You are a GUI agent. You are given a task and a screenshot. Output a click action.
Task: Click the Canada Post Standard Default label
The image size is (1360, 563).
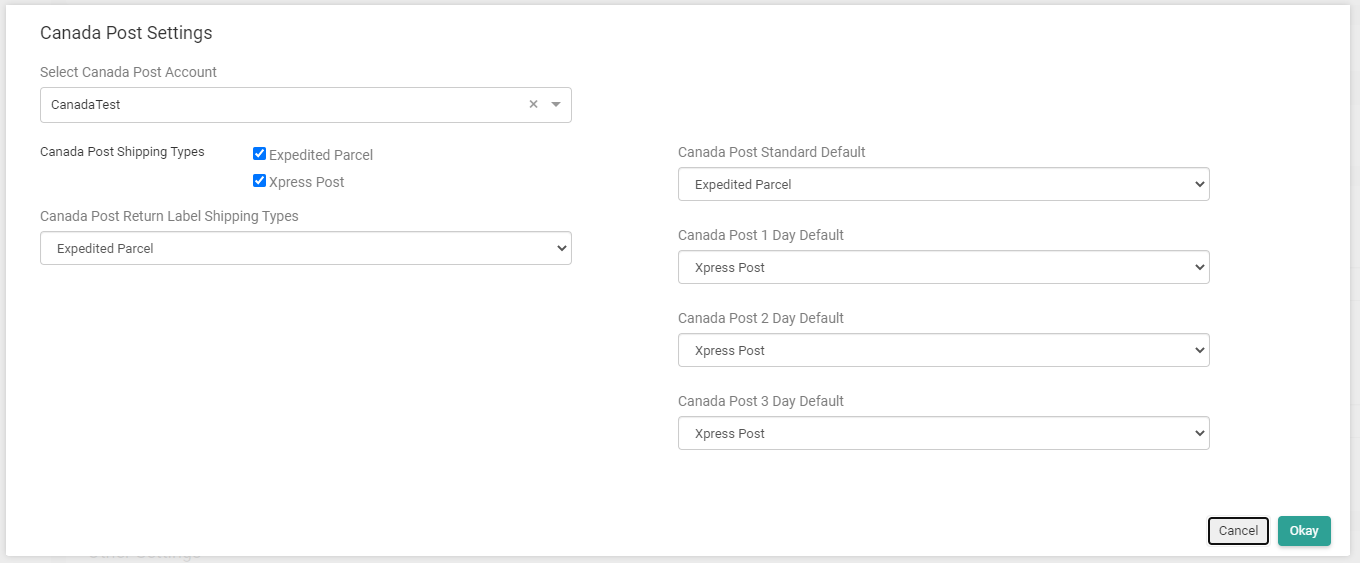772,152
